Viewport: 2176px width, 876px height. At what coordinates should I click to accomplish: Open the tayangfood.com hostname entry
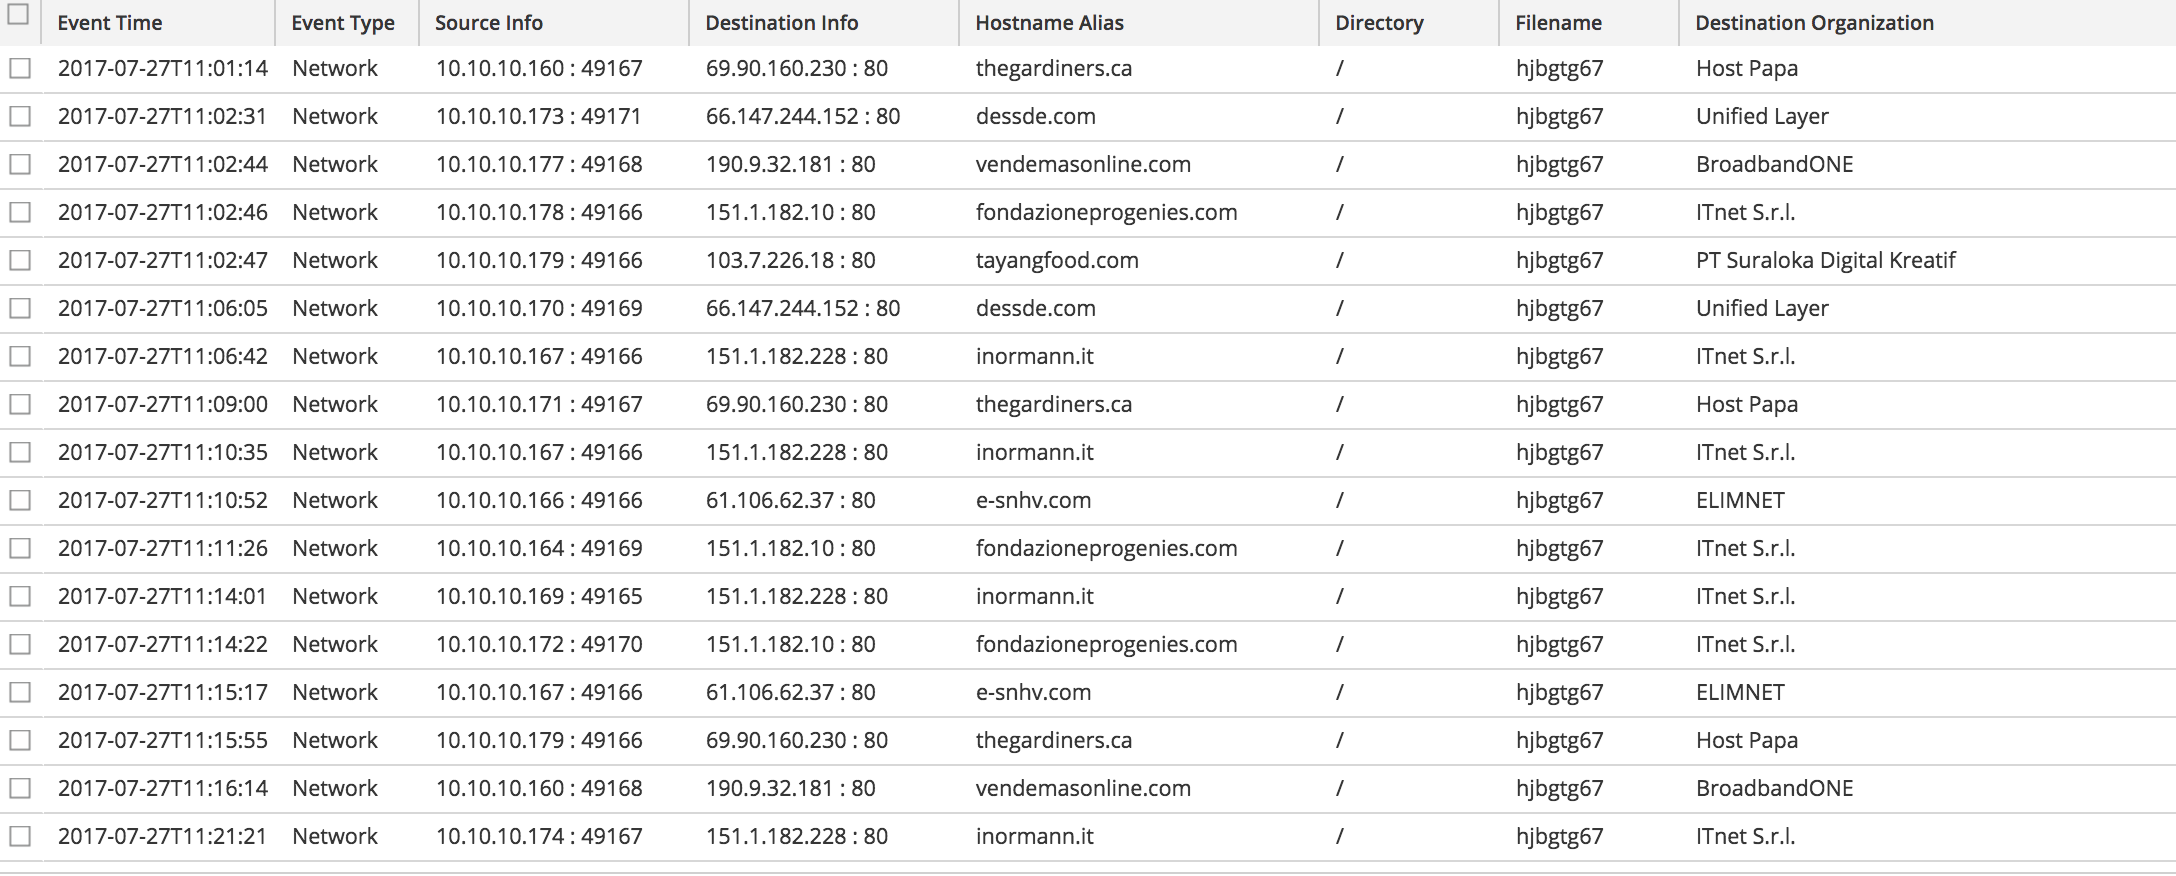point(1057,261)
